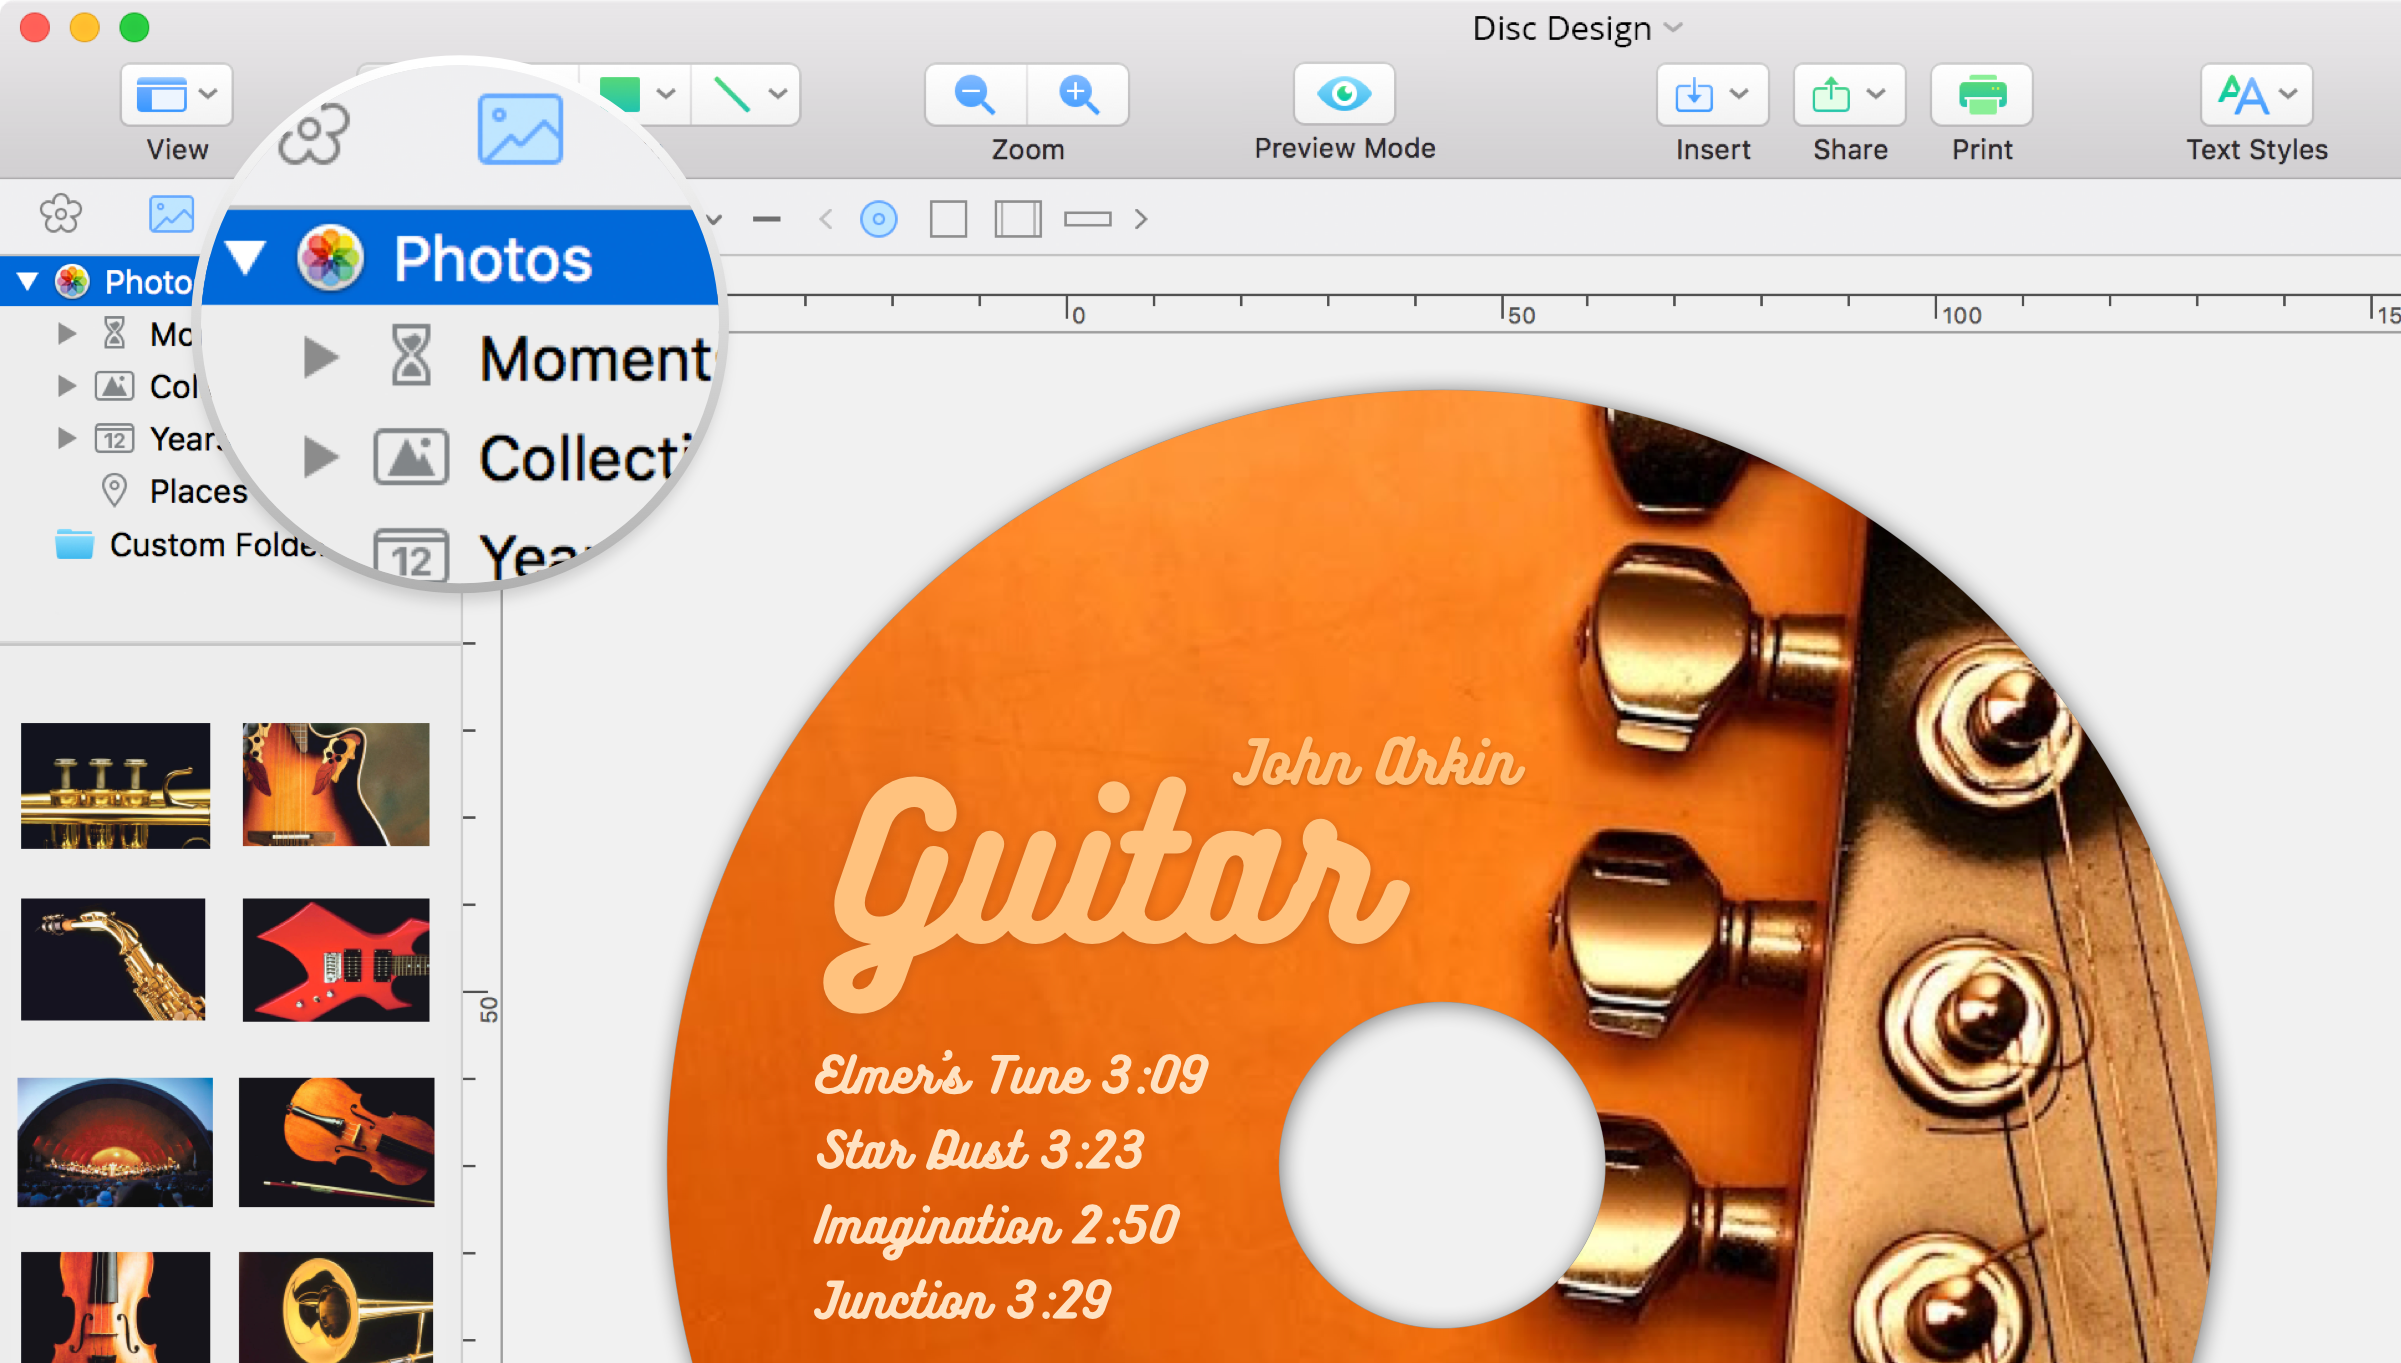Image resolution: width=2401 pixels, height=1363 pixels.
Task: Click the Elmer's Tune 3:09 track text
Action: [x=1011, y=1075]
